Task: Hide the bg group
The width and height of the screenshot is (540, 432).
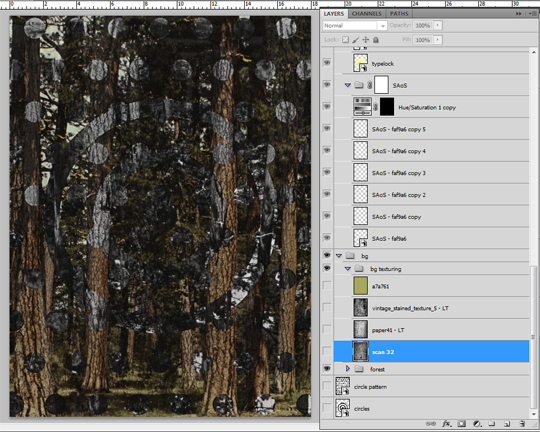Action: (327, 255)
